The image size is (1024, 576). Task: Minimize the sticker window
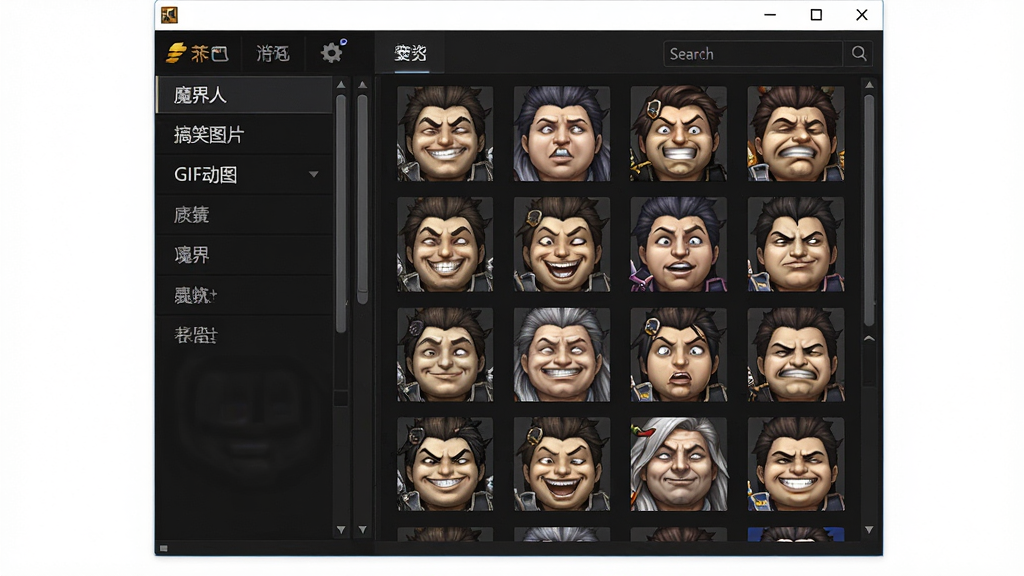[x=770, y=14]
